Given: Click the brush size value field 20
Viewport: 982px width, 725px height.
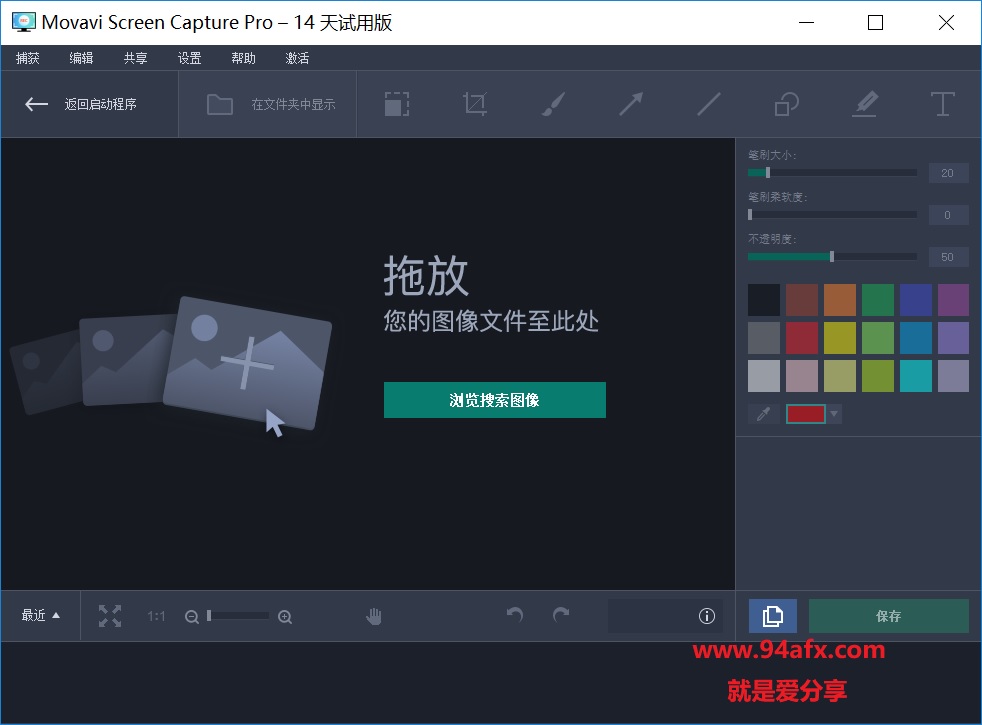Looking at the screenshot, I should [x=948, y=173].
